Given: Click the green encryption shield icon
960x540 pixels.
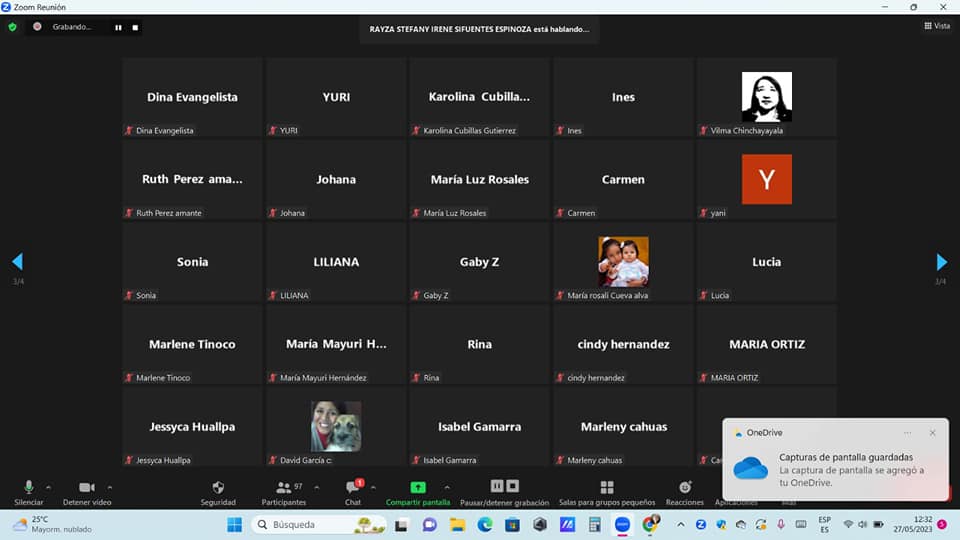Looking at the screenshot, I should point(12,27).
